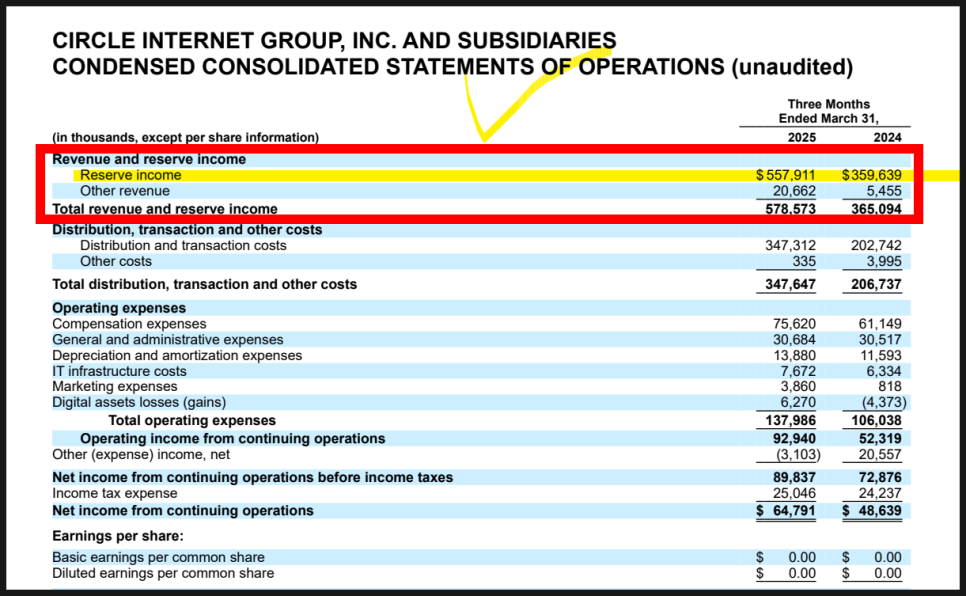Click the value "347,312"

pos(790,245)
